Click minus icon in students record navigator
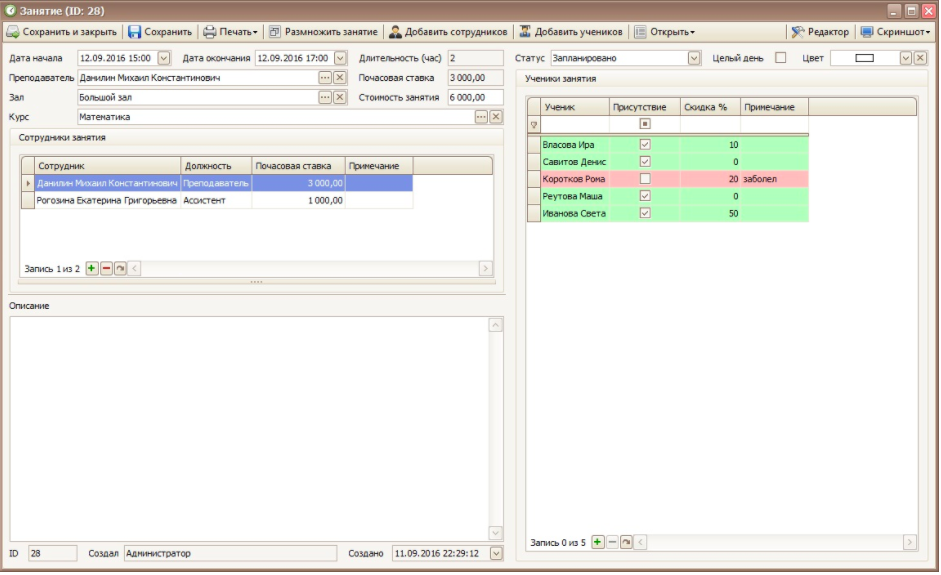 [612, 542]
